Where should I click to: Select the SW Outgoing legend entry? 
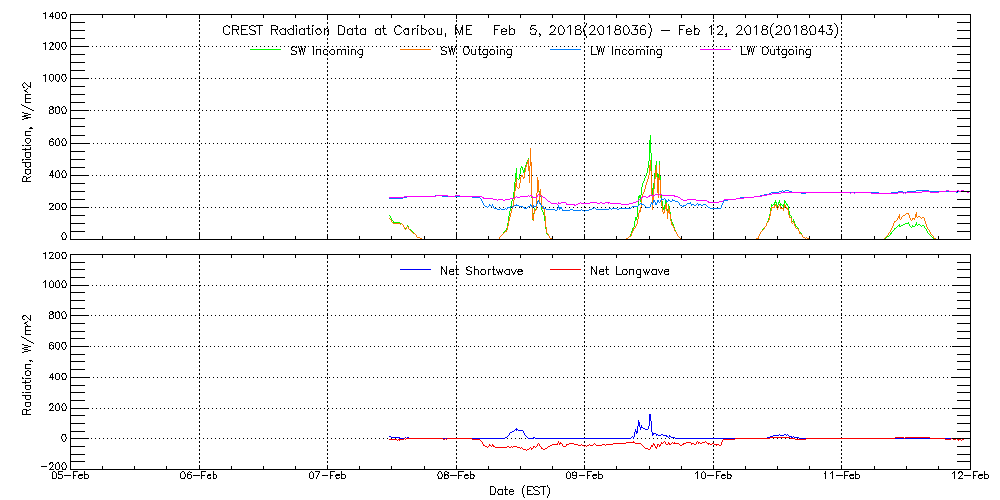tap(476, 52)
